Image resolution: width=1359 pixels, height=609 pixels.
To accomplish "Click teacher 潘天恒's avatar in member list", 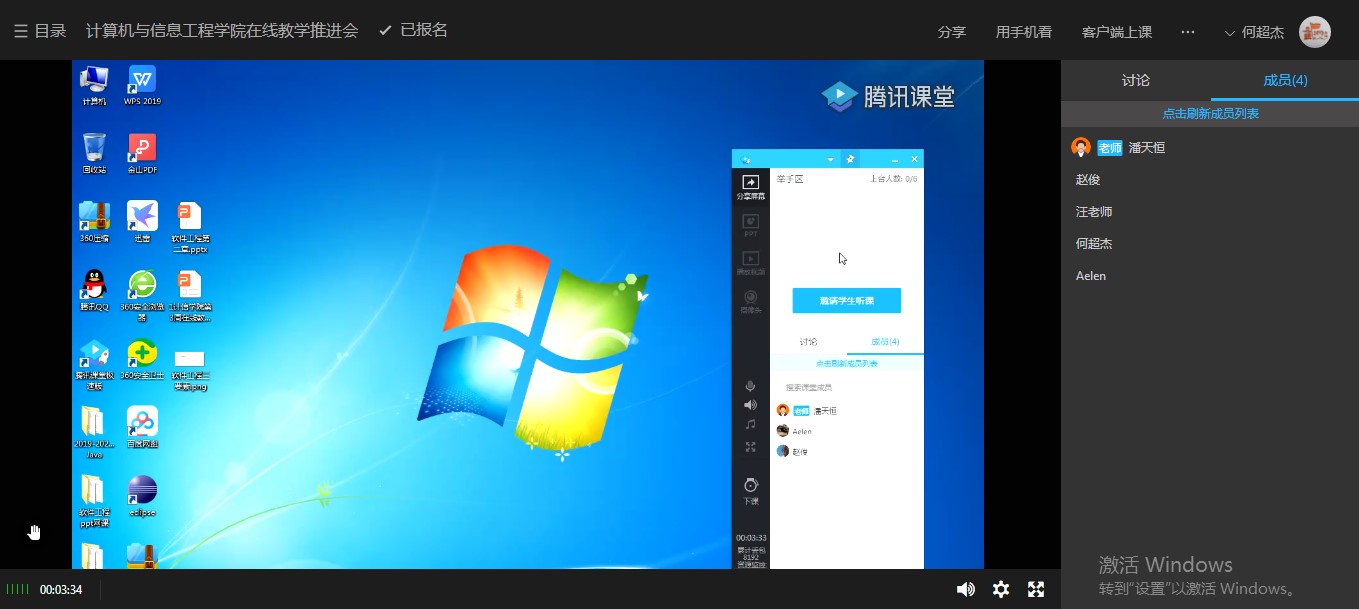I will coord(1081,148).
